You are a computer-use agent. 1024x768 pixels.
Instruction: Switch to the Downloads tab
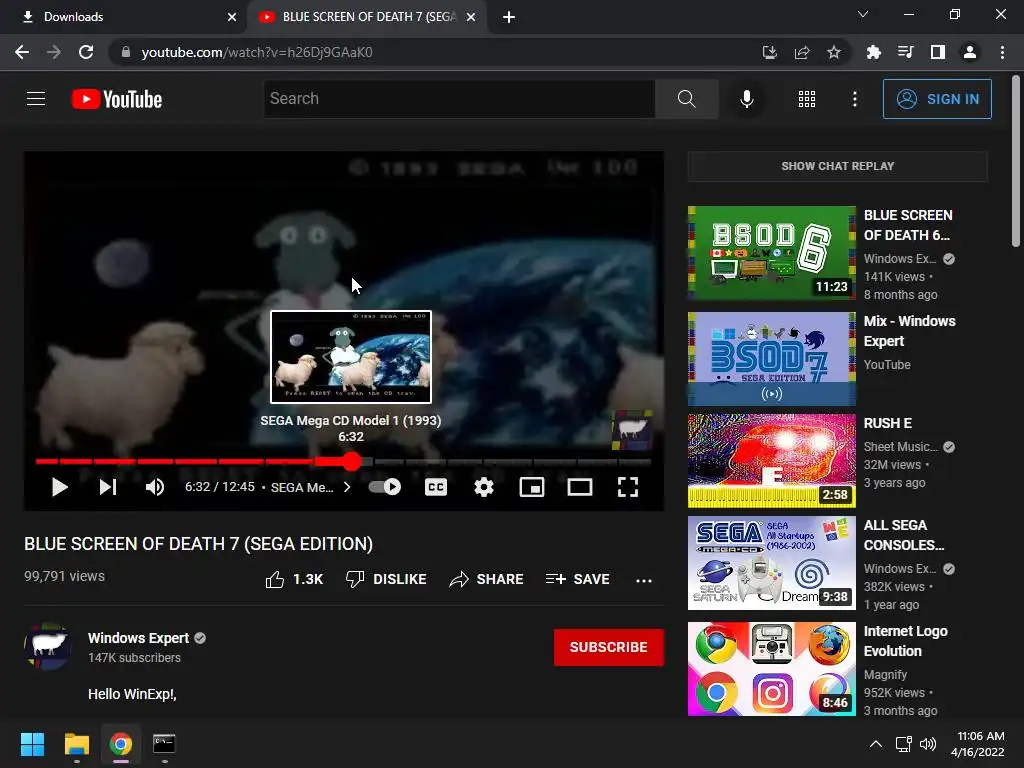coord(123,17)
